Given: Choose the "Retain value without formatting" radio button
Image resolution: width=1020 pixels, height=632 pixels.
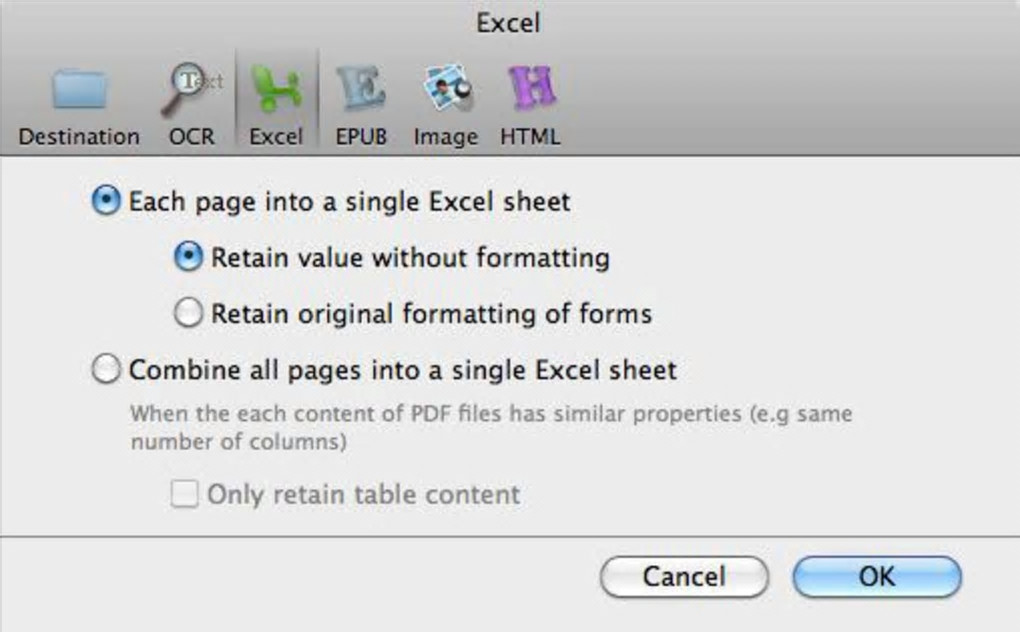Looking at the screenshot, I should 187,258.
